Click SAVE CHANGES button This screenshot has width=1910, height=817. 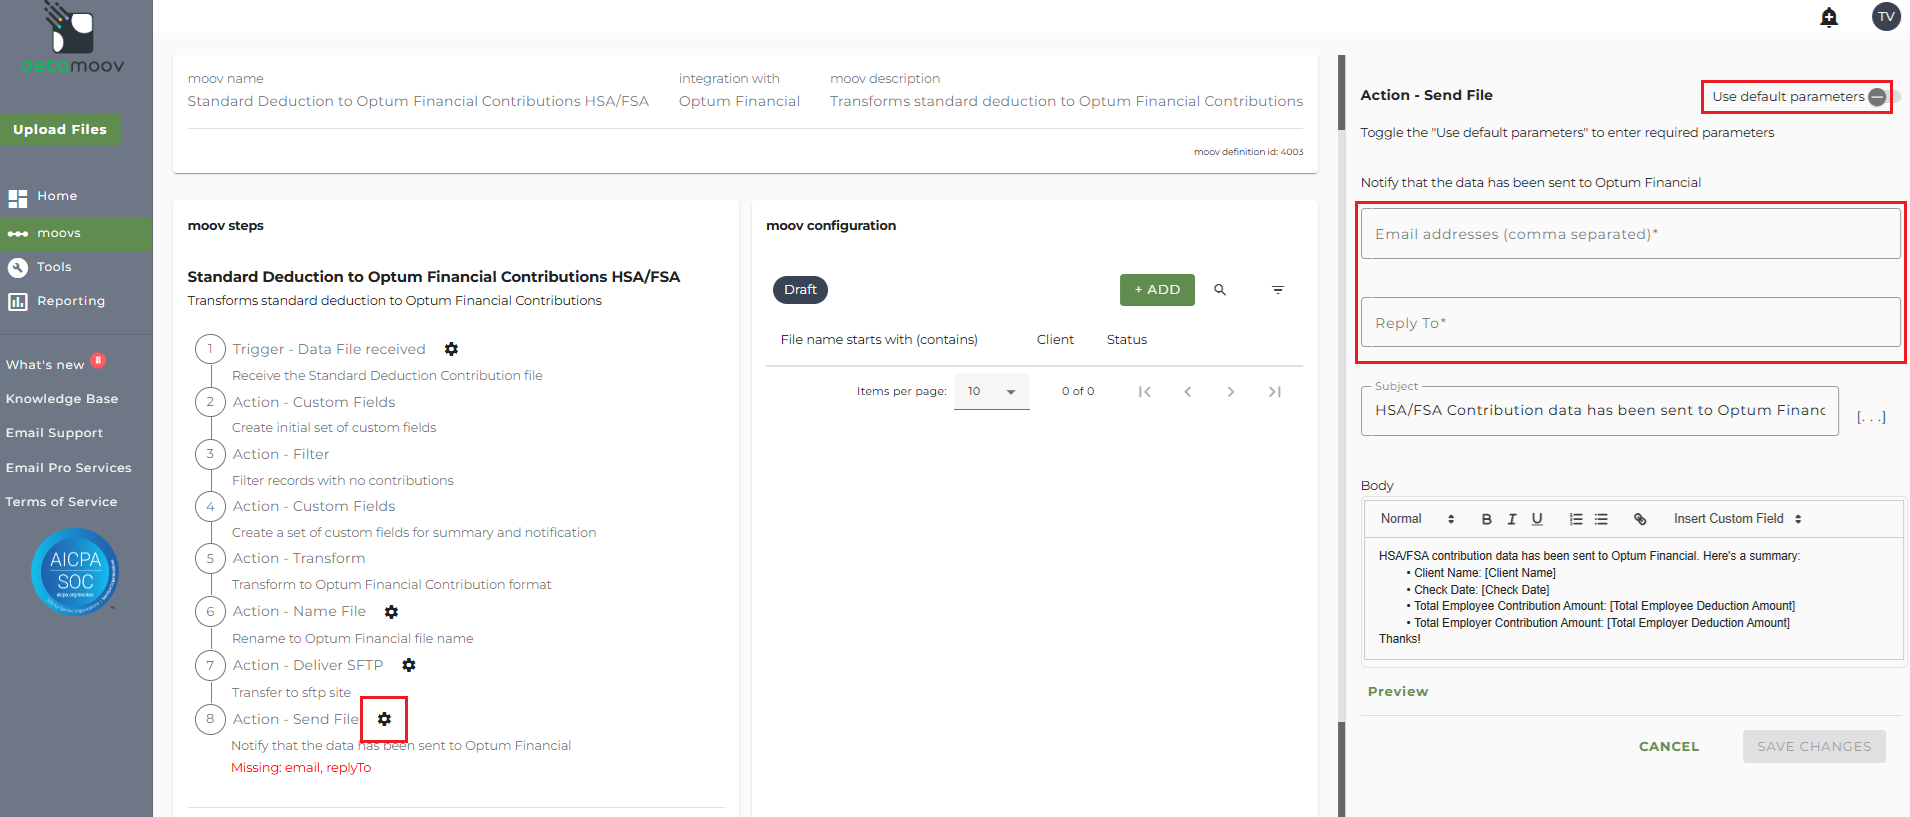click(x=1814, y=747)
